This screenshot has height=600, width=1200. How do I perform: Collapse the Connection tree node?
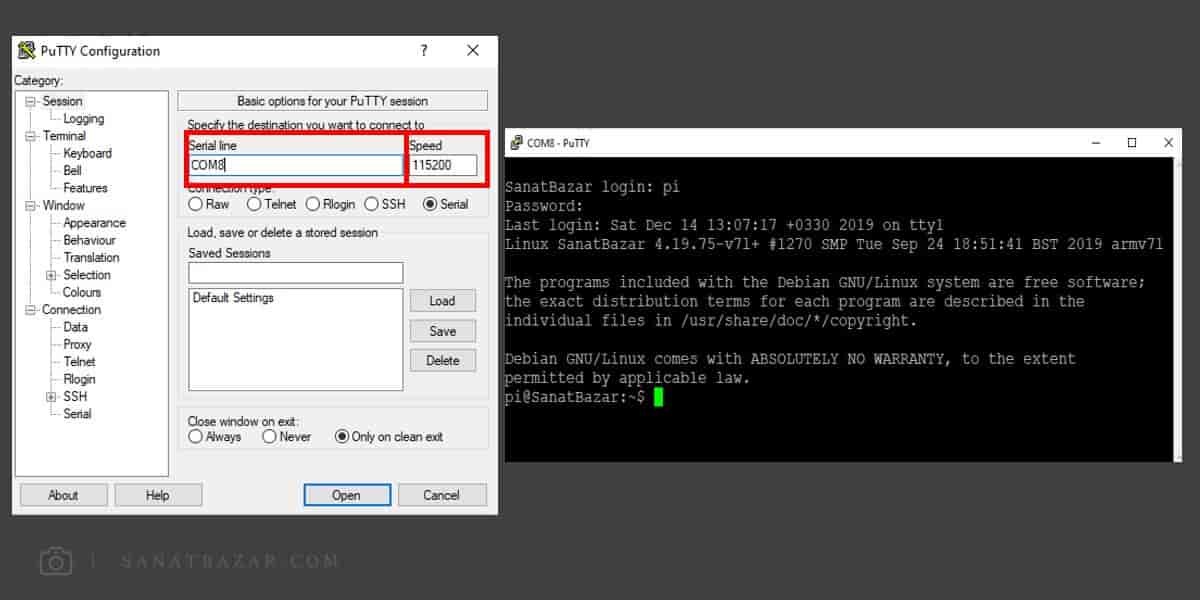[31, 310]
